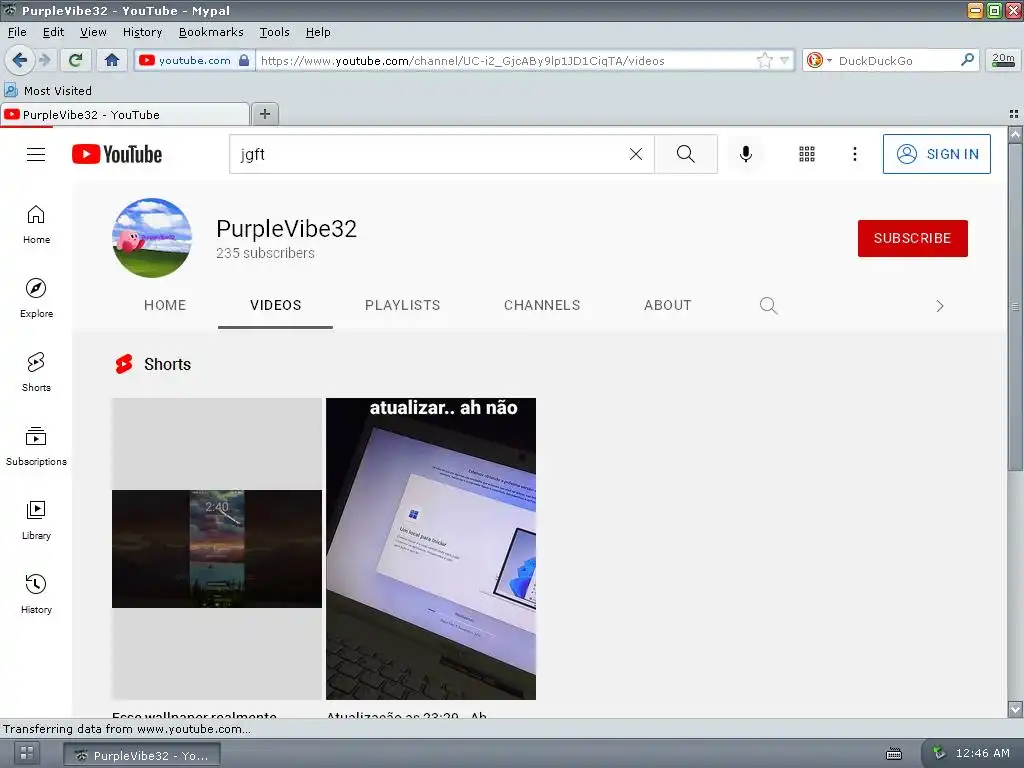
Task: Click the '235 subscribers' text
Action: 265,253
